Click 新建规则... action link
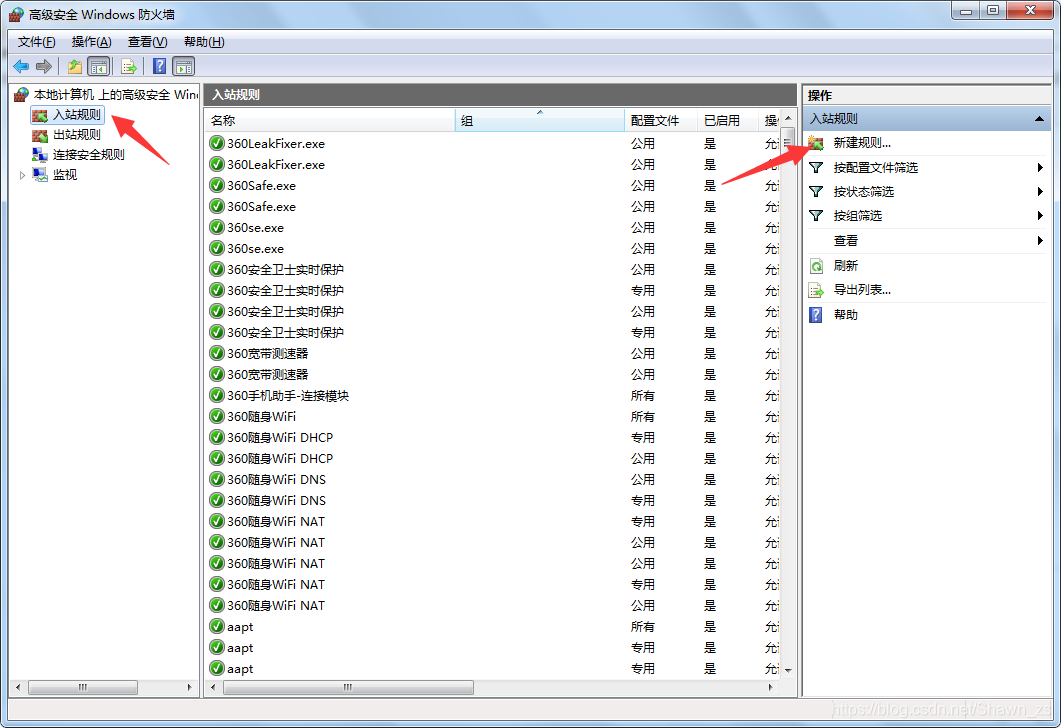Screen dimensions: 1061x728 click(862, 143)
